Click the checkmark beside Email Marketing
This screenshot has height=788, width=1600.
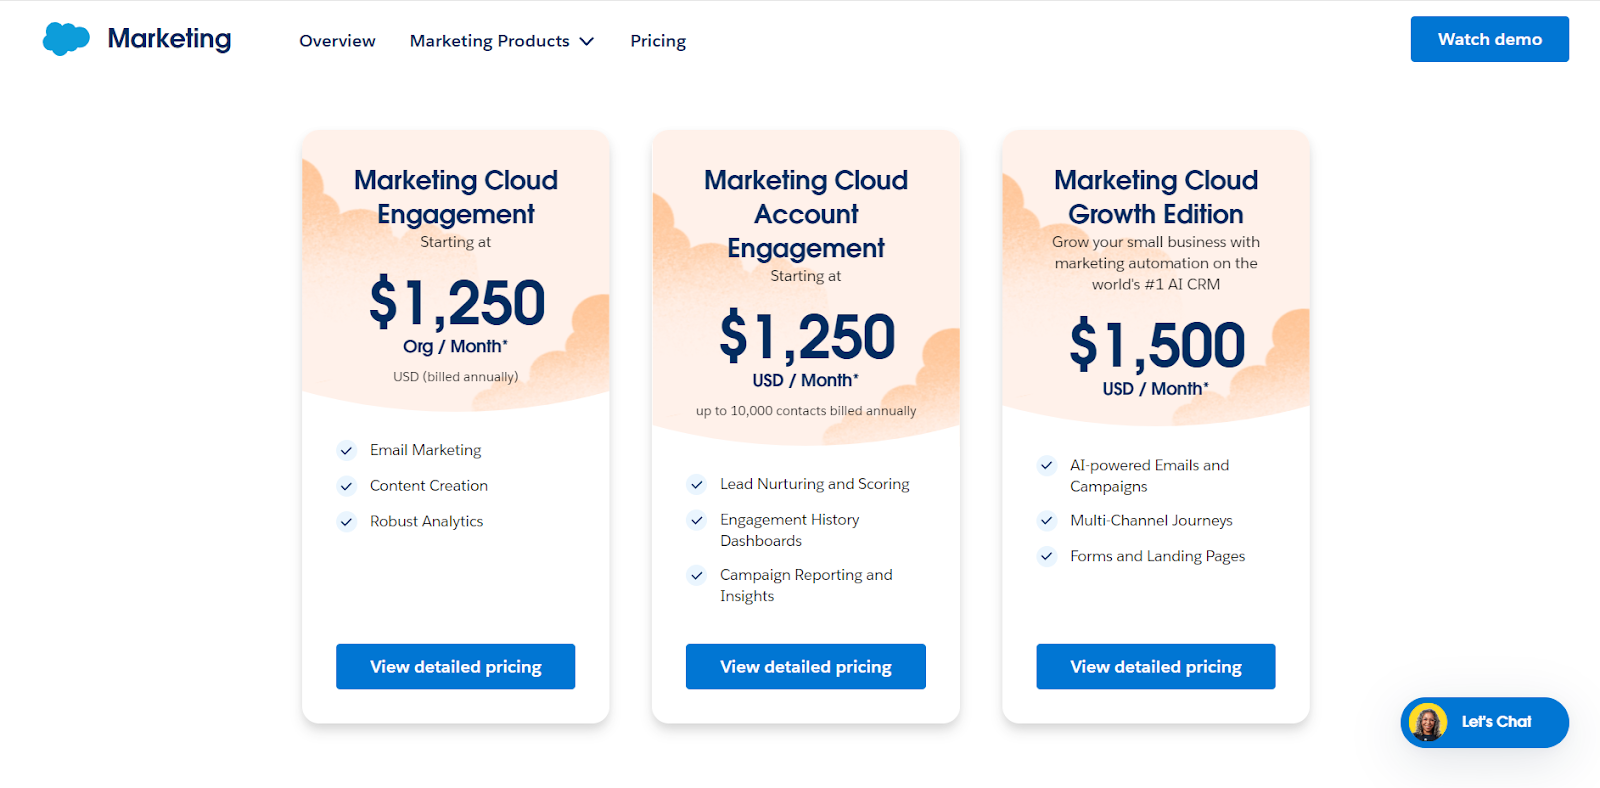pos(346,450)
